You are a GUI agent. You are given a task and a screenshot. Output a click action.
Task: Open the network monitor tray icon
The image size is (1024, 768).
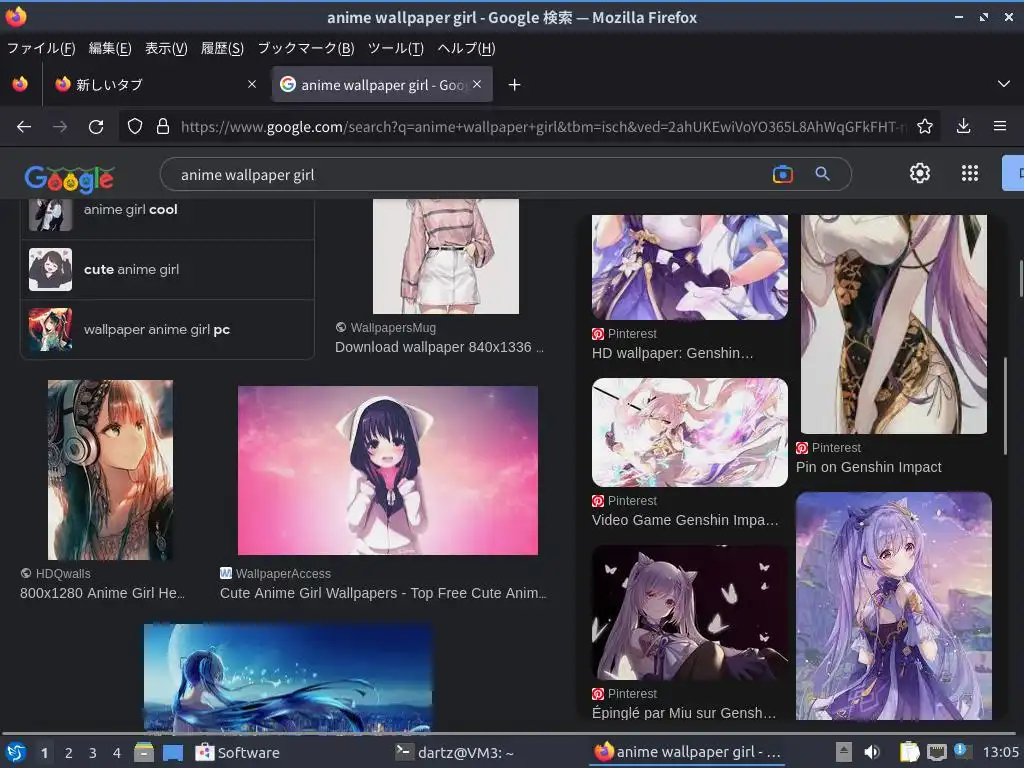(x=936, y=752)
